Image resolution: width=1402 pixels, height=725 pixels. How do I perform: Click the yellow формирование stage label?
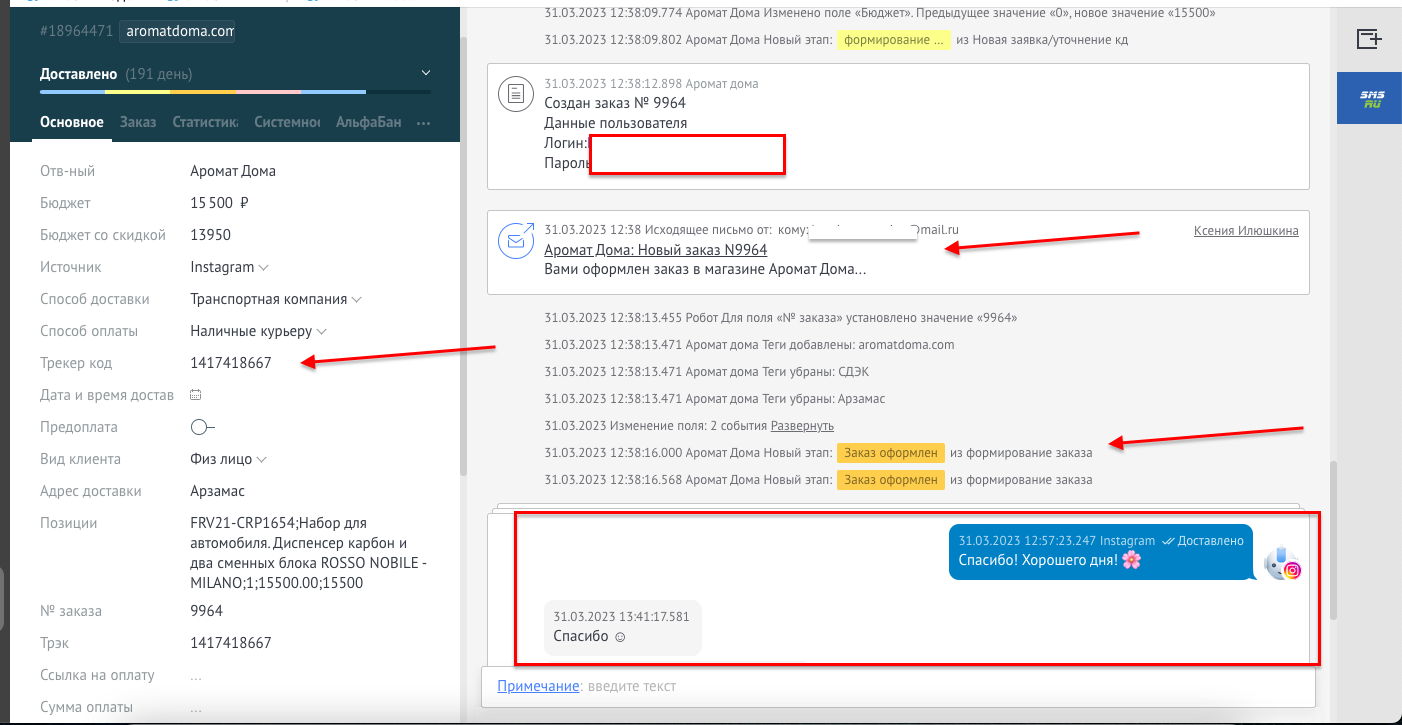(x=894, y=40)
